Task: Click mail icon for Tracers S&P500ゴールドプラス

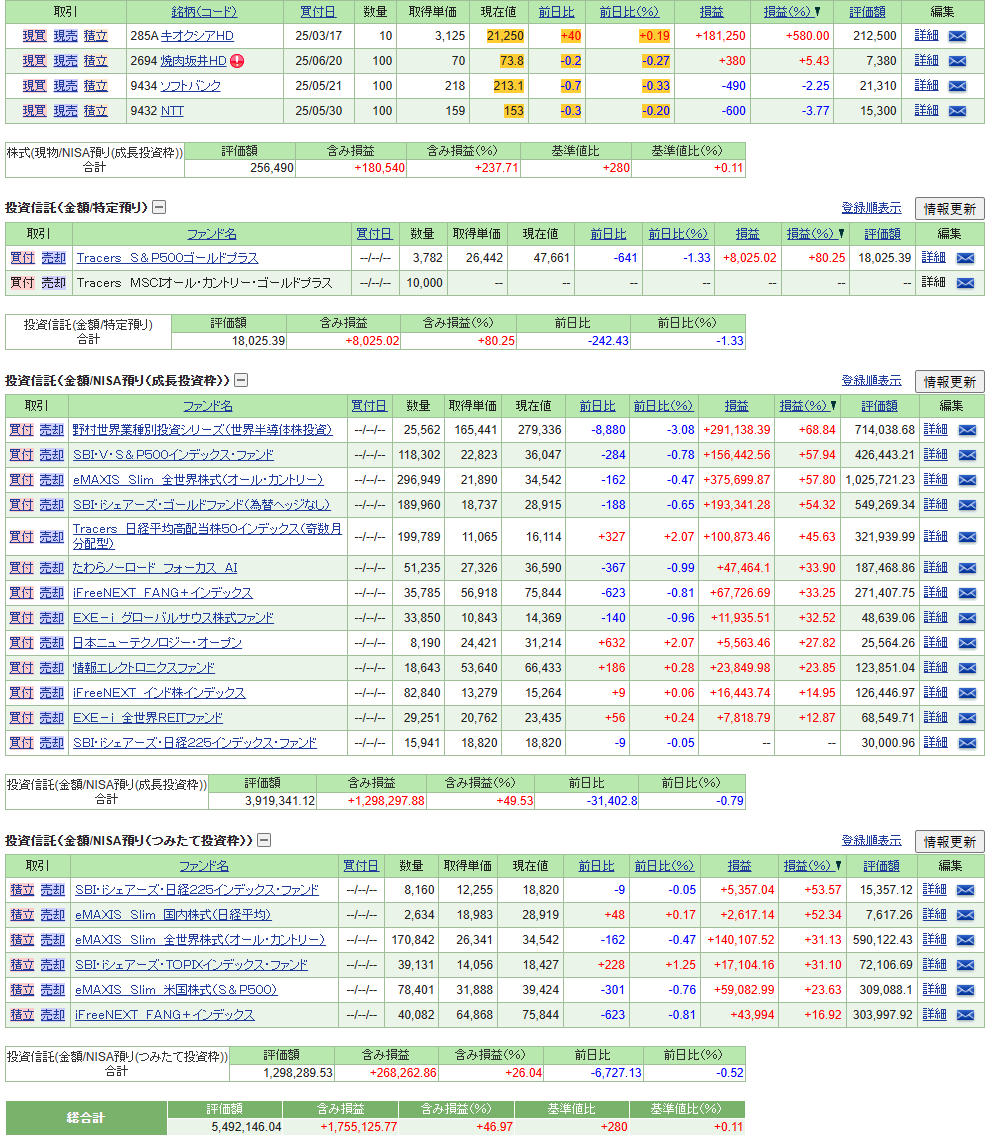Action: coord(965,258)
